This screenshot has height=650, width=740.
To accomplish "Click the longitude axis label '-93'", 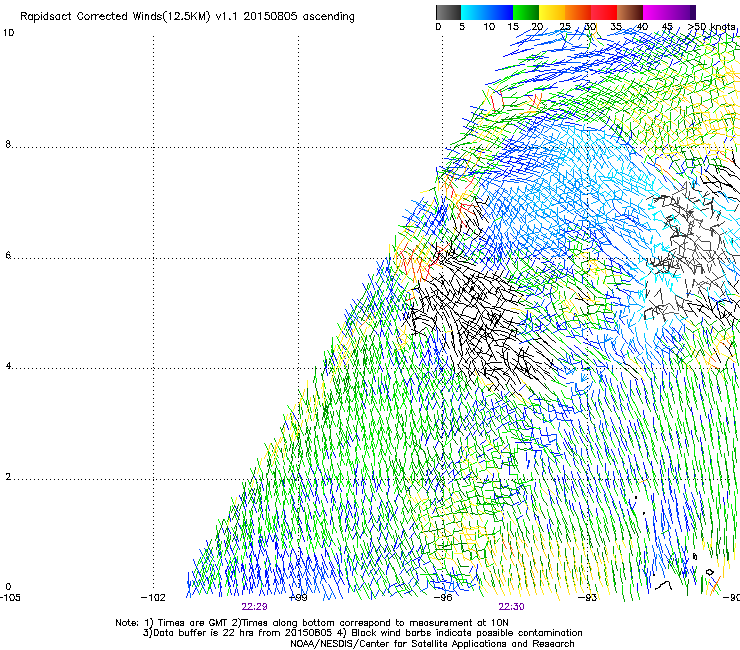I will click(588, 598).
